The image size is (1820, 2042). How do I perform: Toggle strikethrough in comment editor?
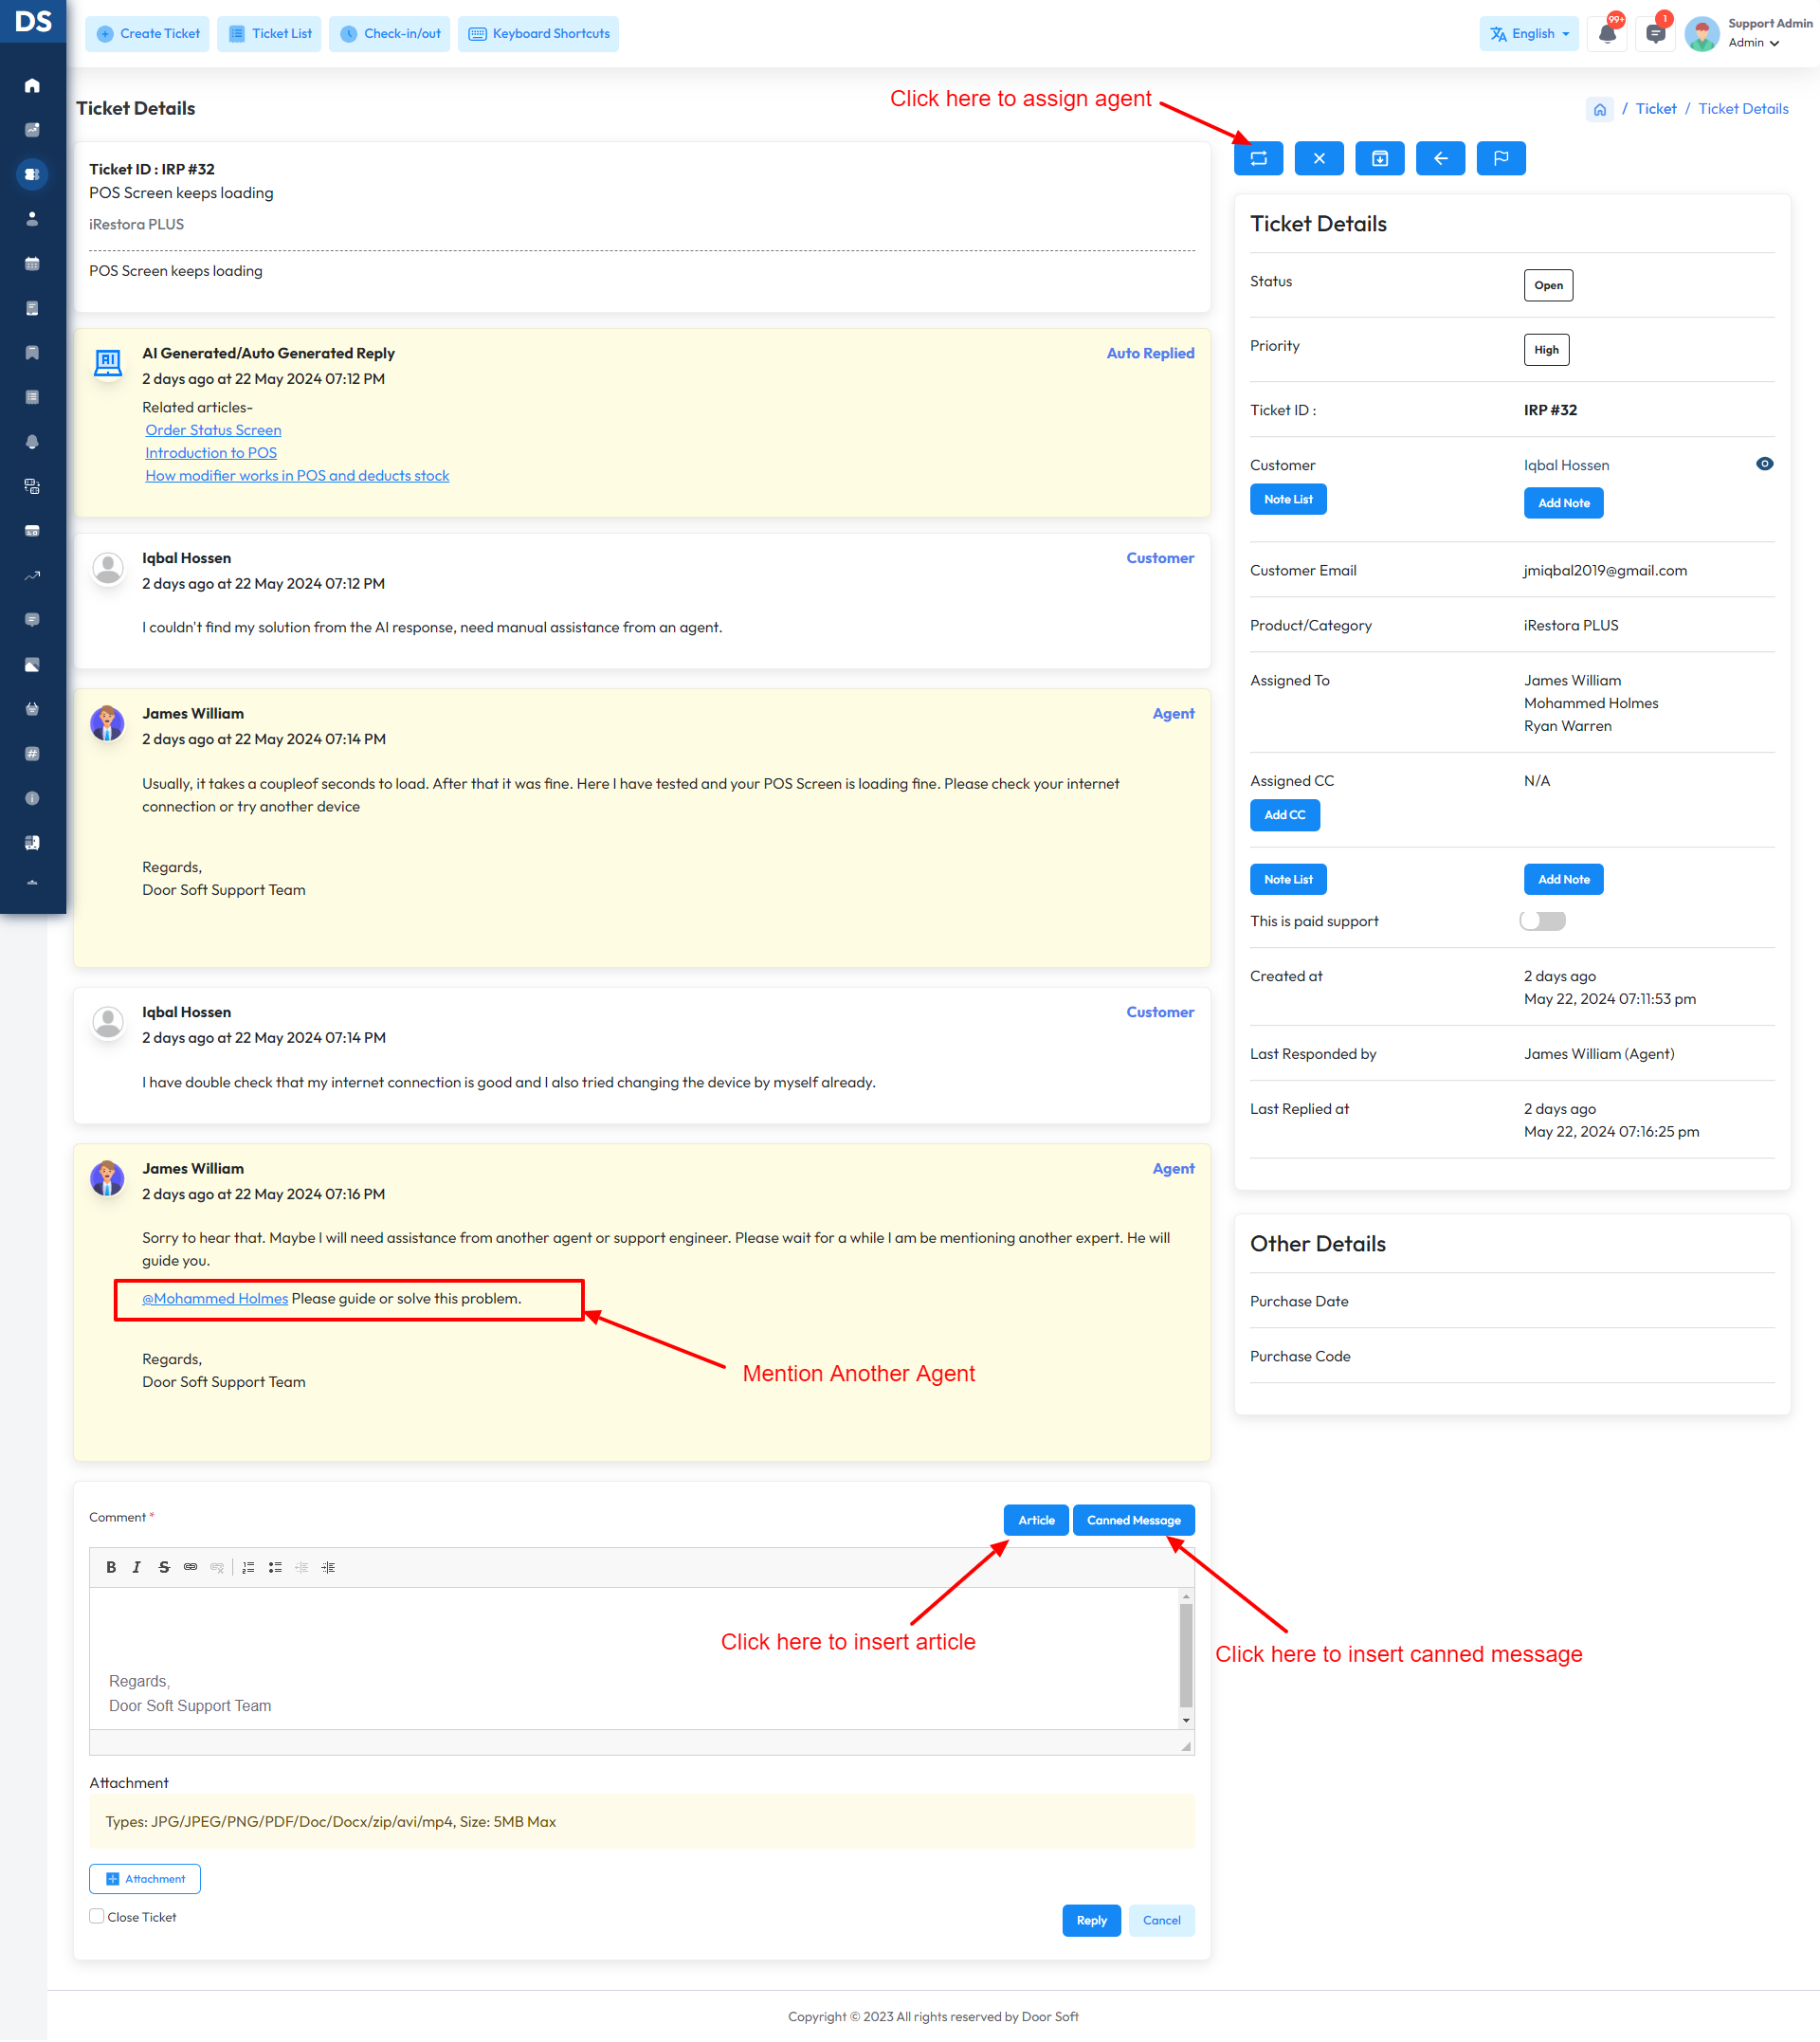click(x=164, y=1568)
